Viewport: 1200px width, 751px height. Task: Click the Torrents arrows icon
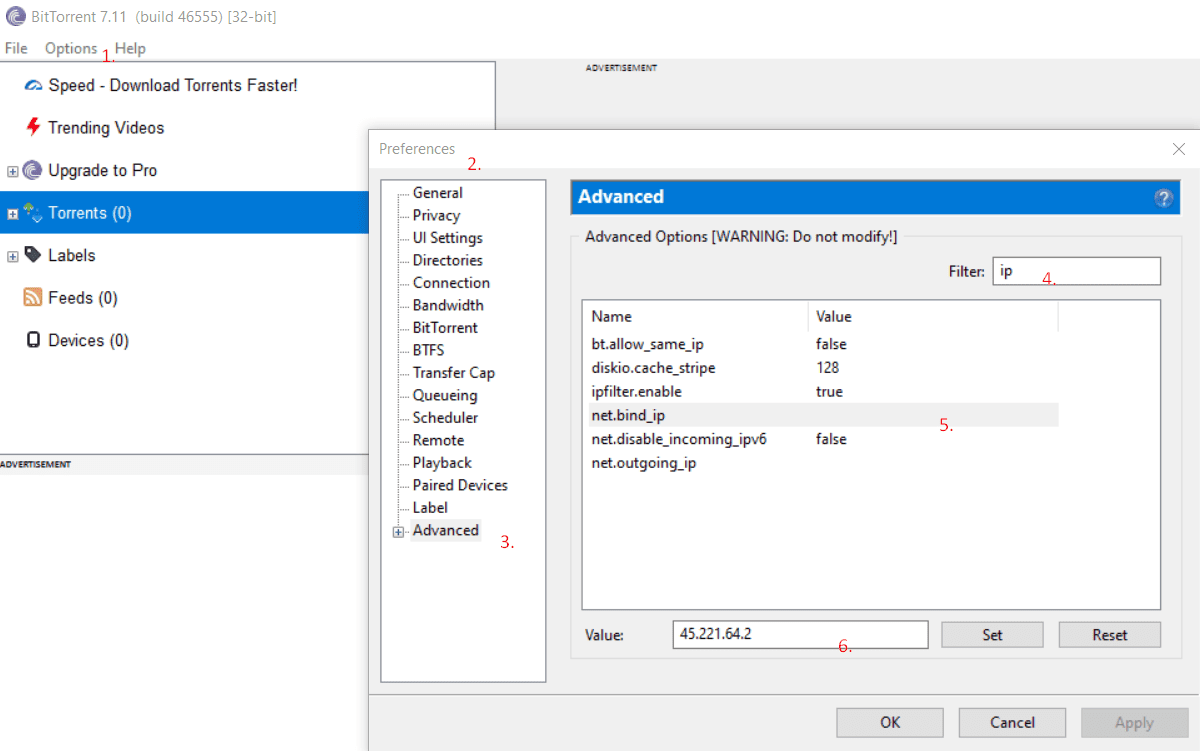tap(33, 213)
